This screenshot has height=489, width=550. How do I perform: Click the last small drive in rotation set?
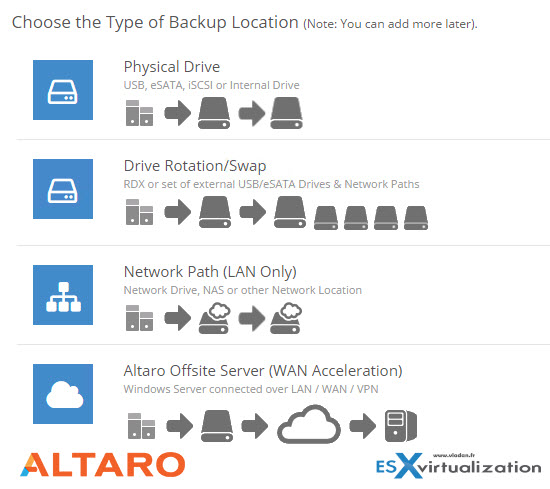tap(416, 218)
